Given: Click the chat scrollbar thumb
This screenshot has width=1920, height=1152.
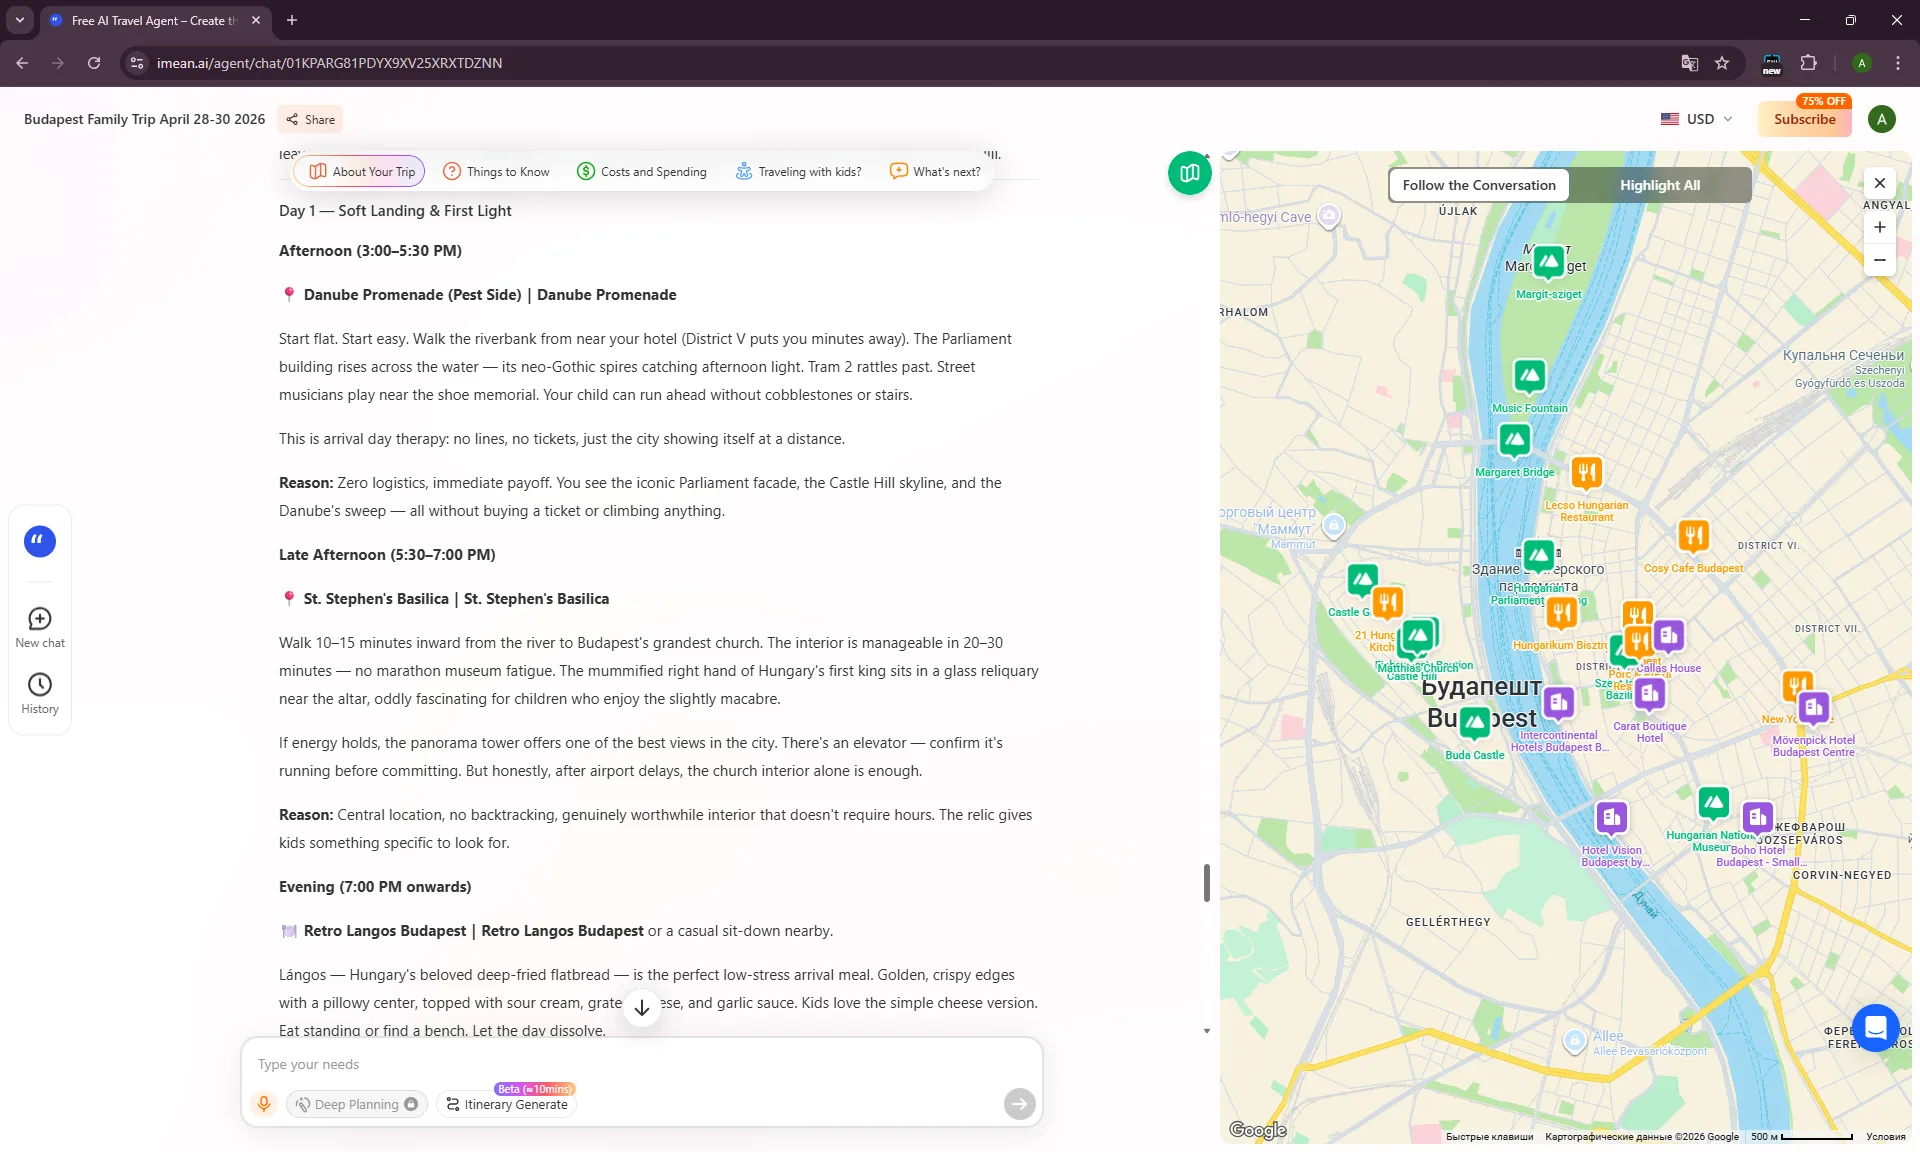Looking at the screenshot, I should [x=1207, y=883].
